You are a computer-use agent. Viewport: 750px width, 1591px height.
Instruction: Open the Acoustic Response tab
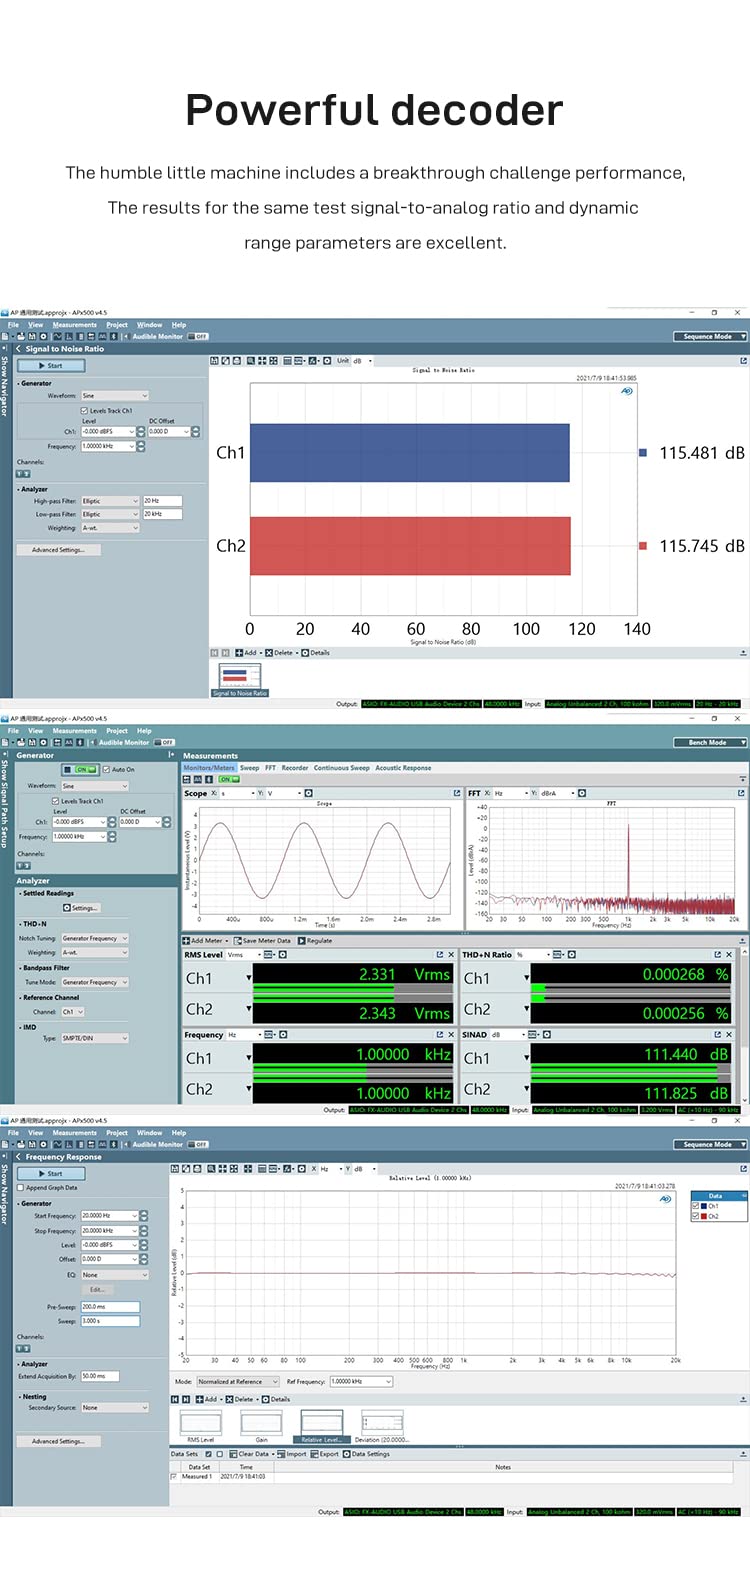(x=403, y=768)
